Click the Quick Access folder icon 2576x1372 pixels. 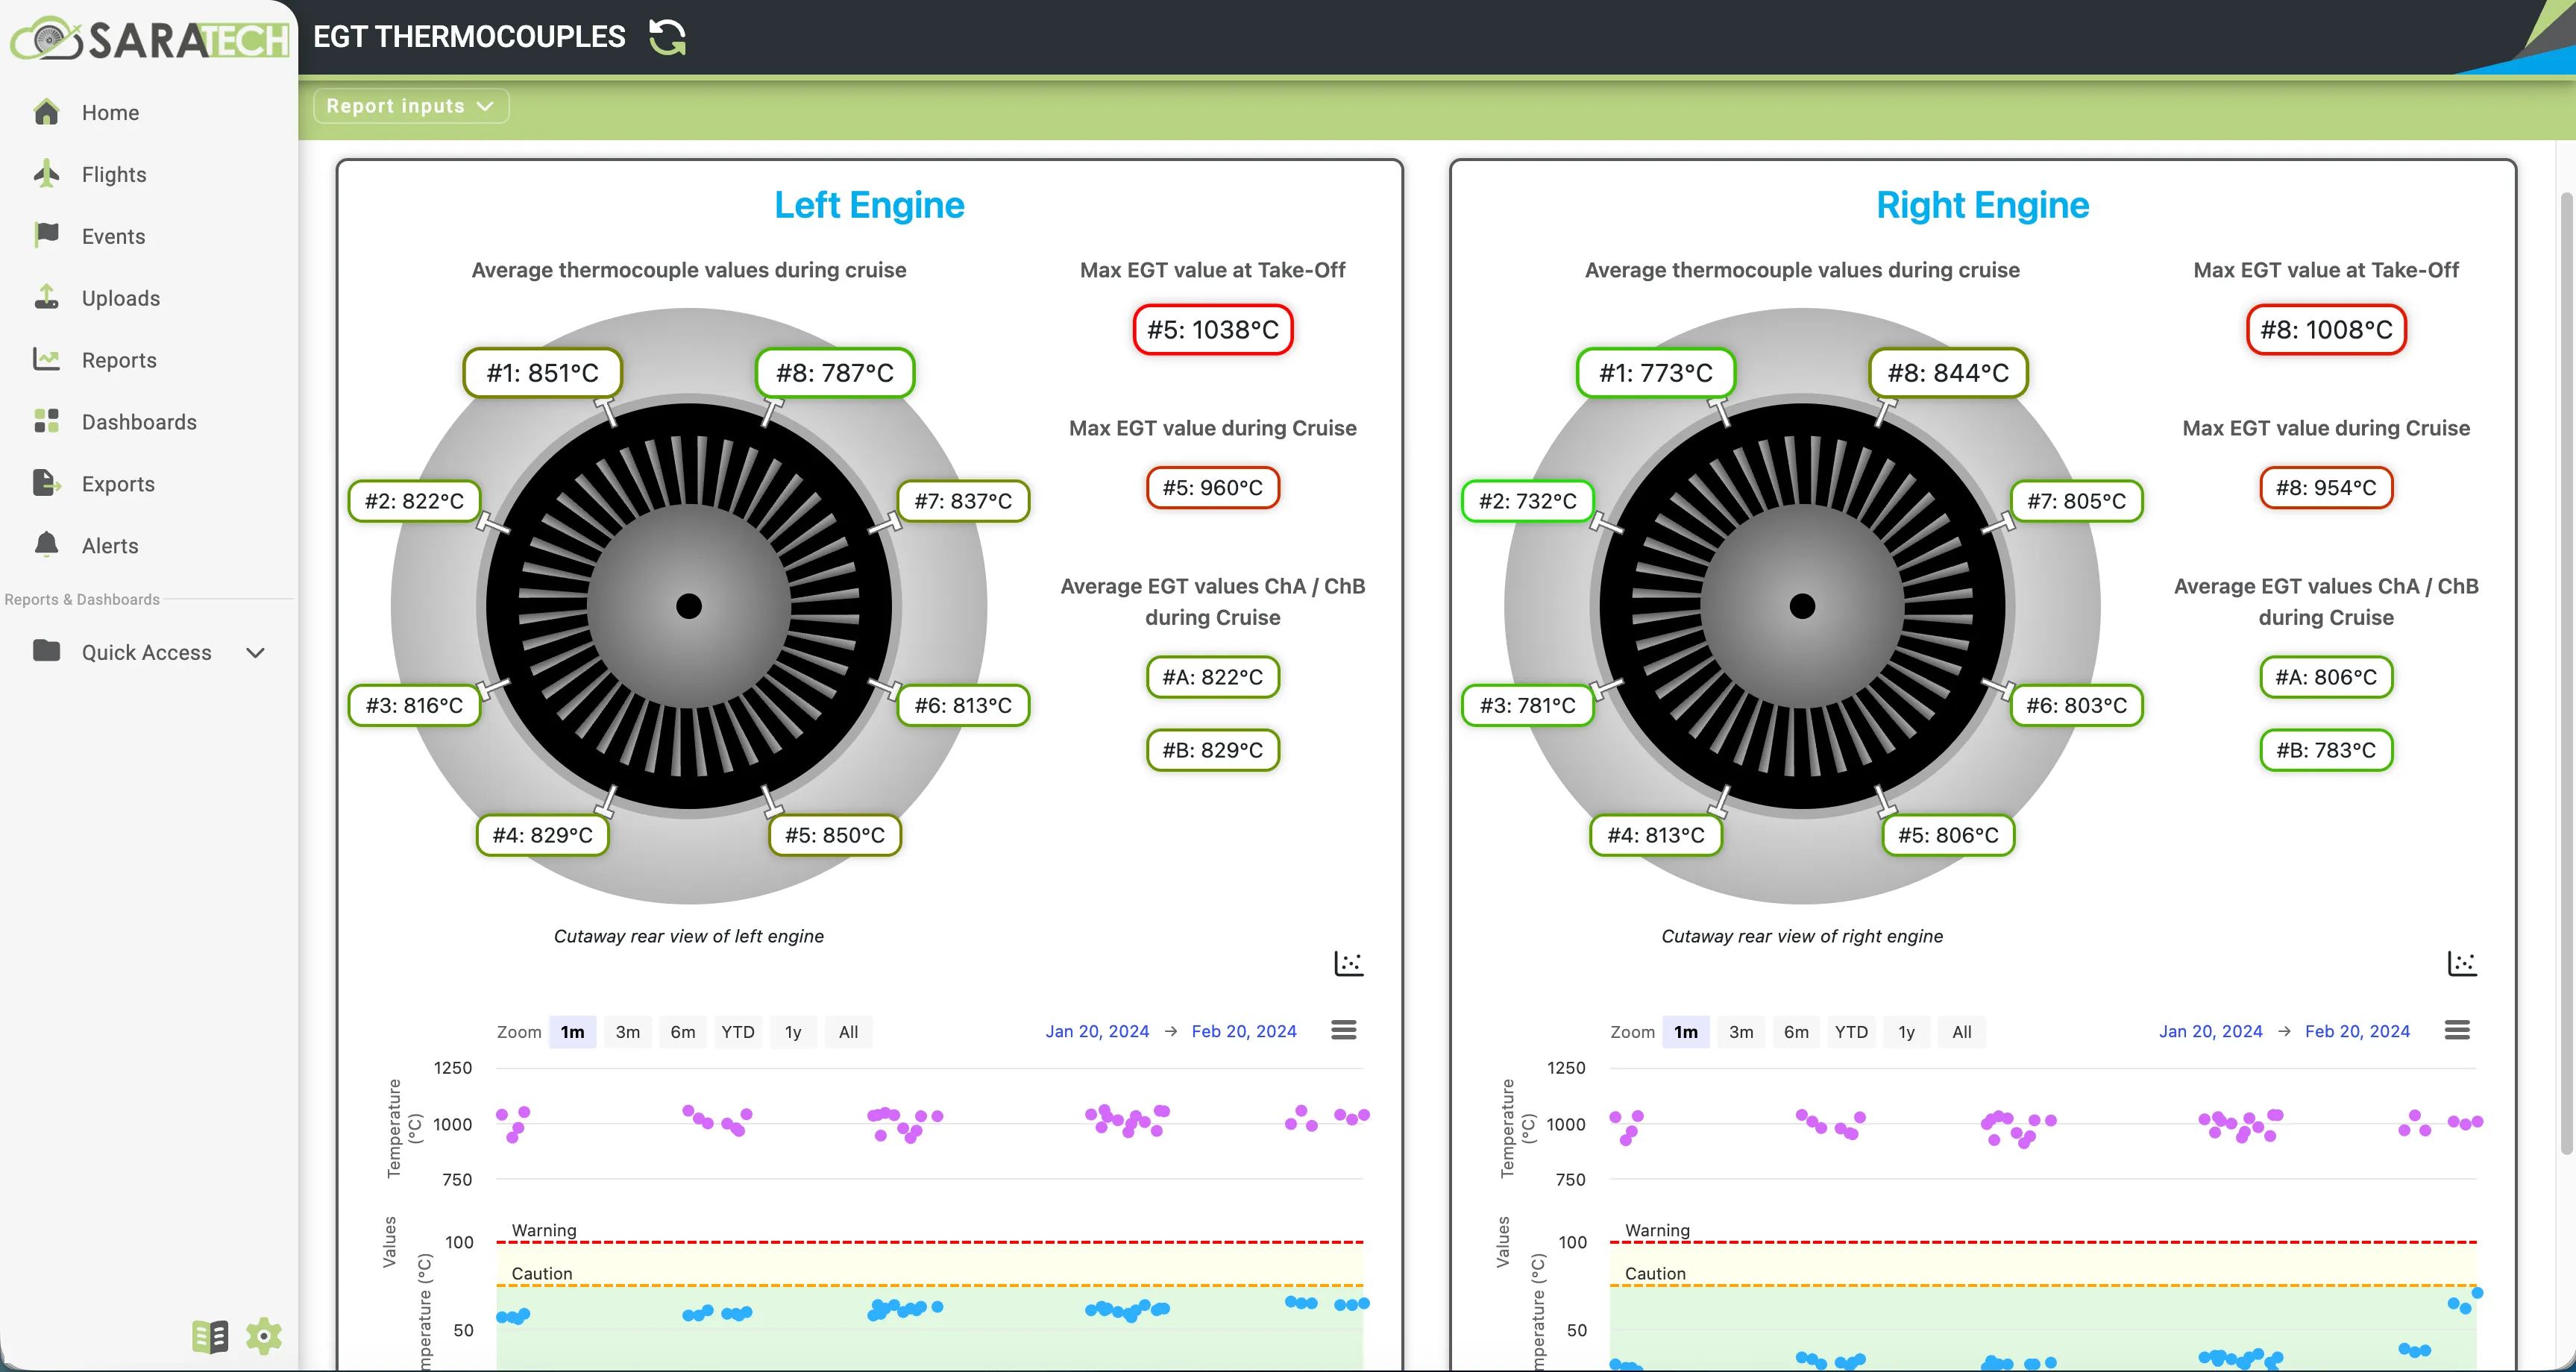[x=46, y=651]
